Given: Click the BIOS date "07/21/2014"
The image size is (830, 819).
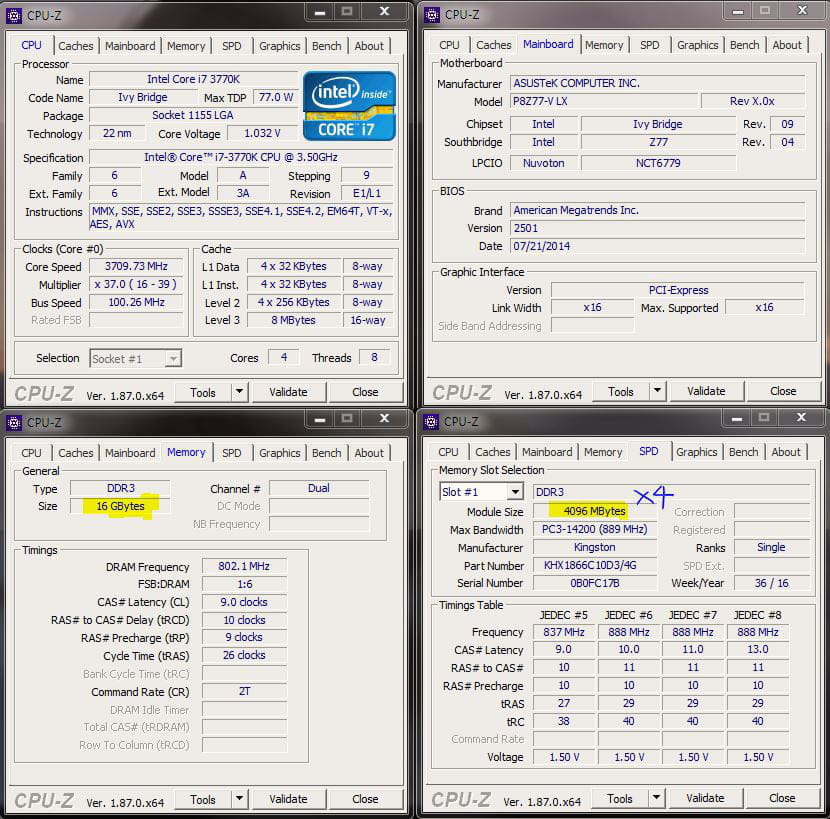Looking at the screenshot, I should [657, 246].
